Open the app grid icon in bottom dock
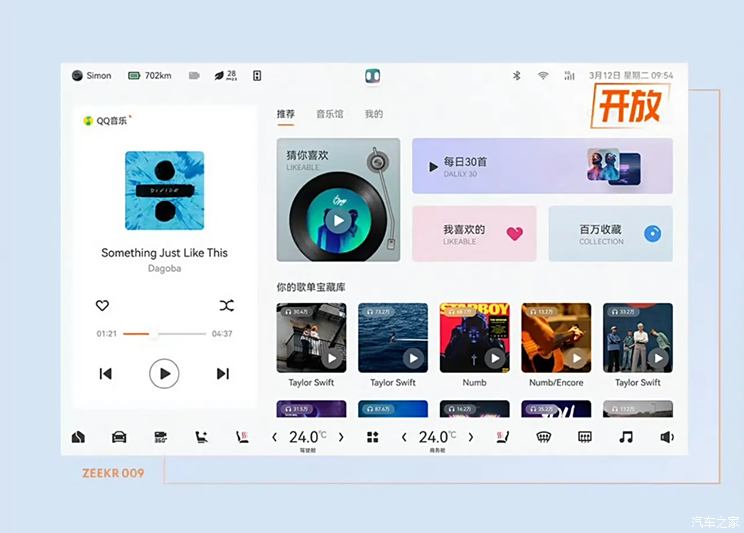The image size is (744, 533). (x=373, y=437)
